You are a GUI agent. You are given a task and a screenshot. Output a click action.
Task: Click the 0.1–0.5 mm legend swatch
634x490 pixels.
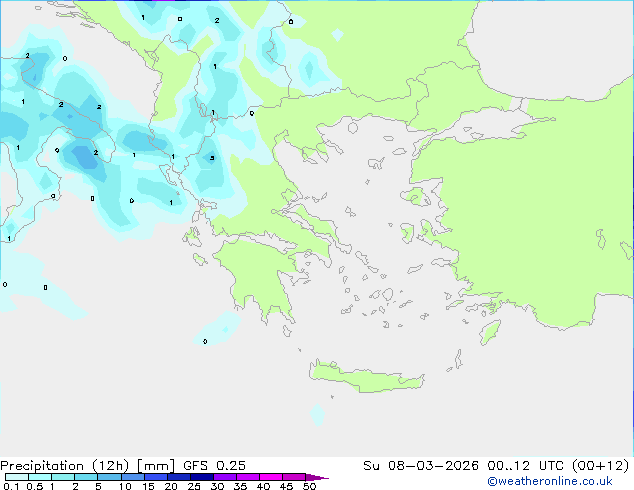pyautogui.click(x=17, y=477)
